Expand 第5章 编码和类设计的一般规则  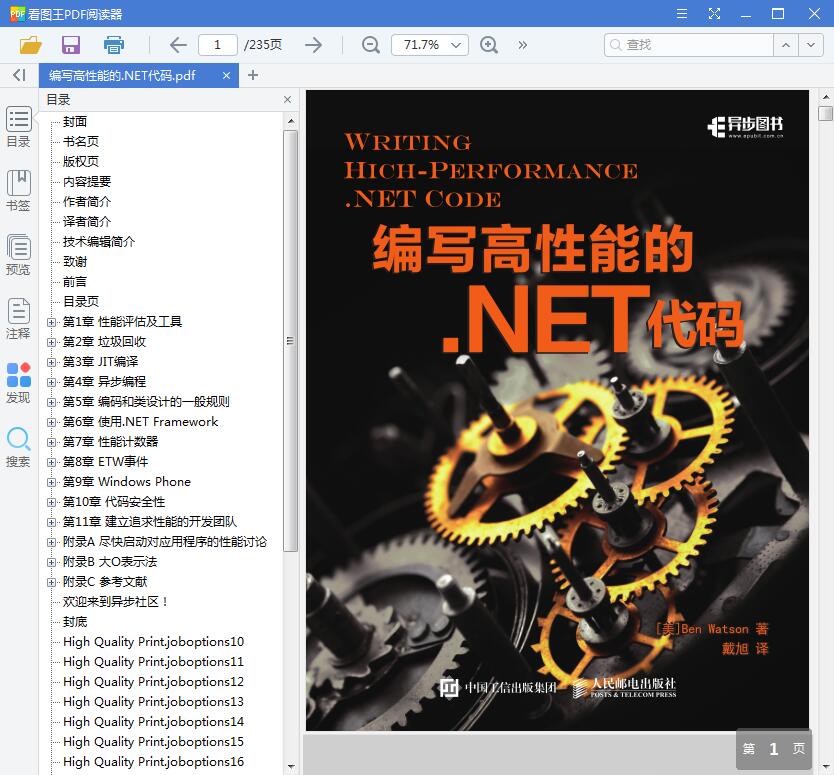click(51, 403)
